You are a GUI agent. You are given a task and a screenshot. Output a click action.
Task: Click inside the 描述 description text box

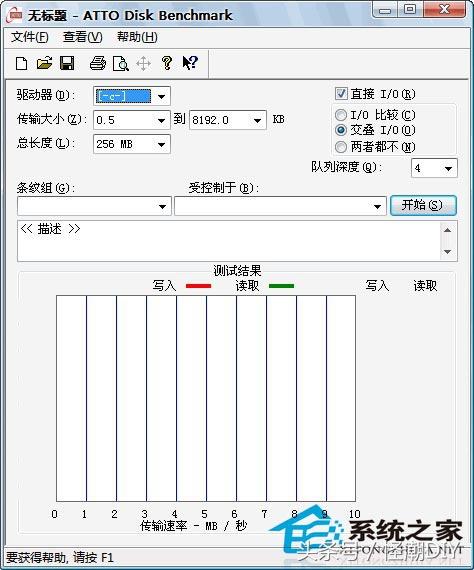pos(229,241)
